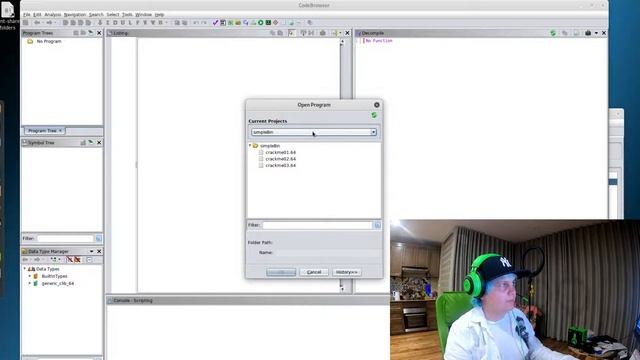Open the Analysis menu
The width and height of the screenshot is (640, 360).
pyautogui.click(x=53, y=15)
